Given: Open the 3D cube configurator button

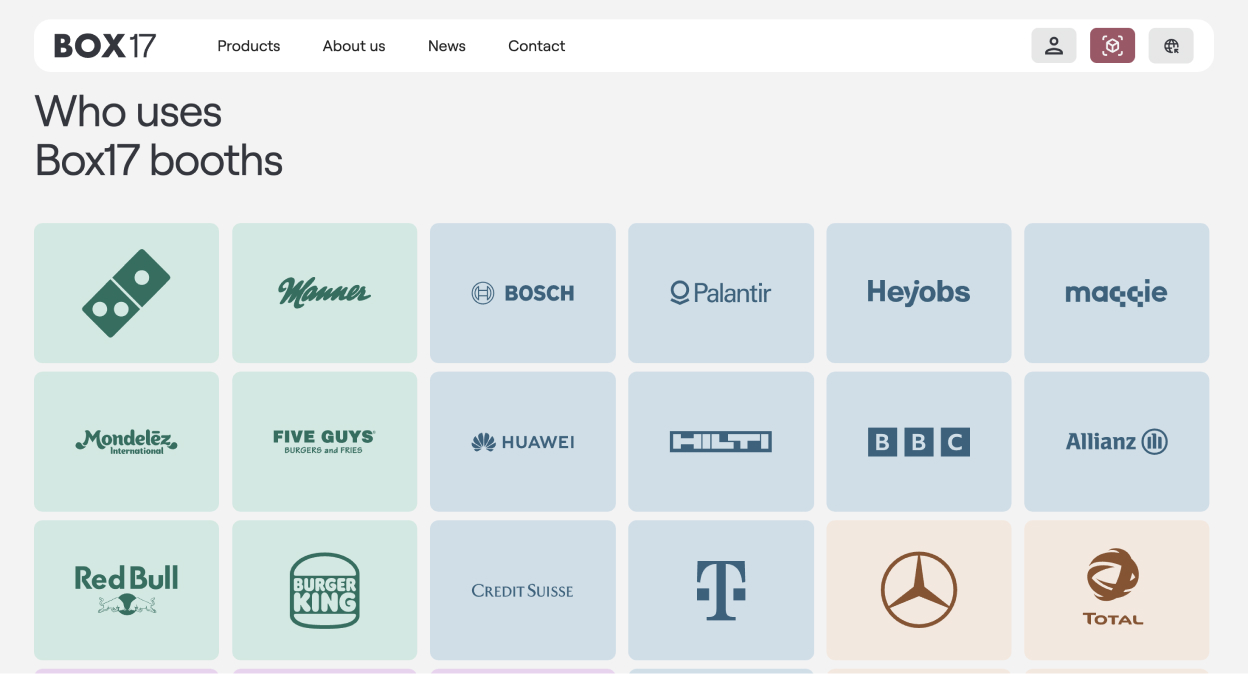Looking at the screenshot, I should (x=1112, y=46).
